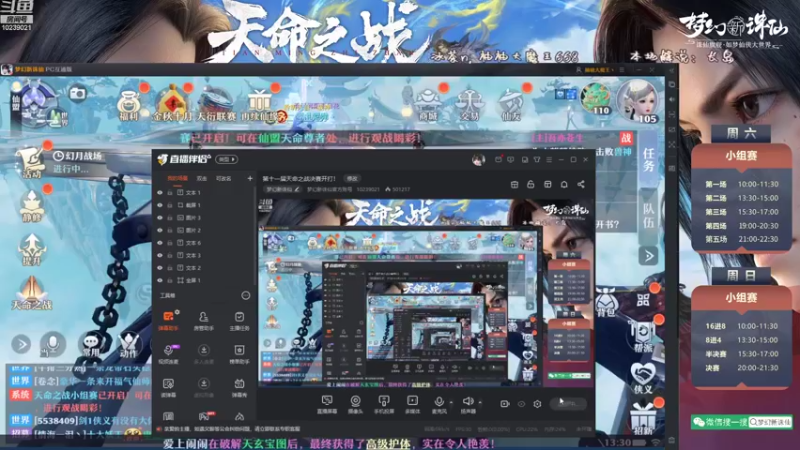The image size is (800, 450).
Task: Open the streamer avatar profile
Action: coord(478,160)
